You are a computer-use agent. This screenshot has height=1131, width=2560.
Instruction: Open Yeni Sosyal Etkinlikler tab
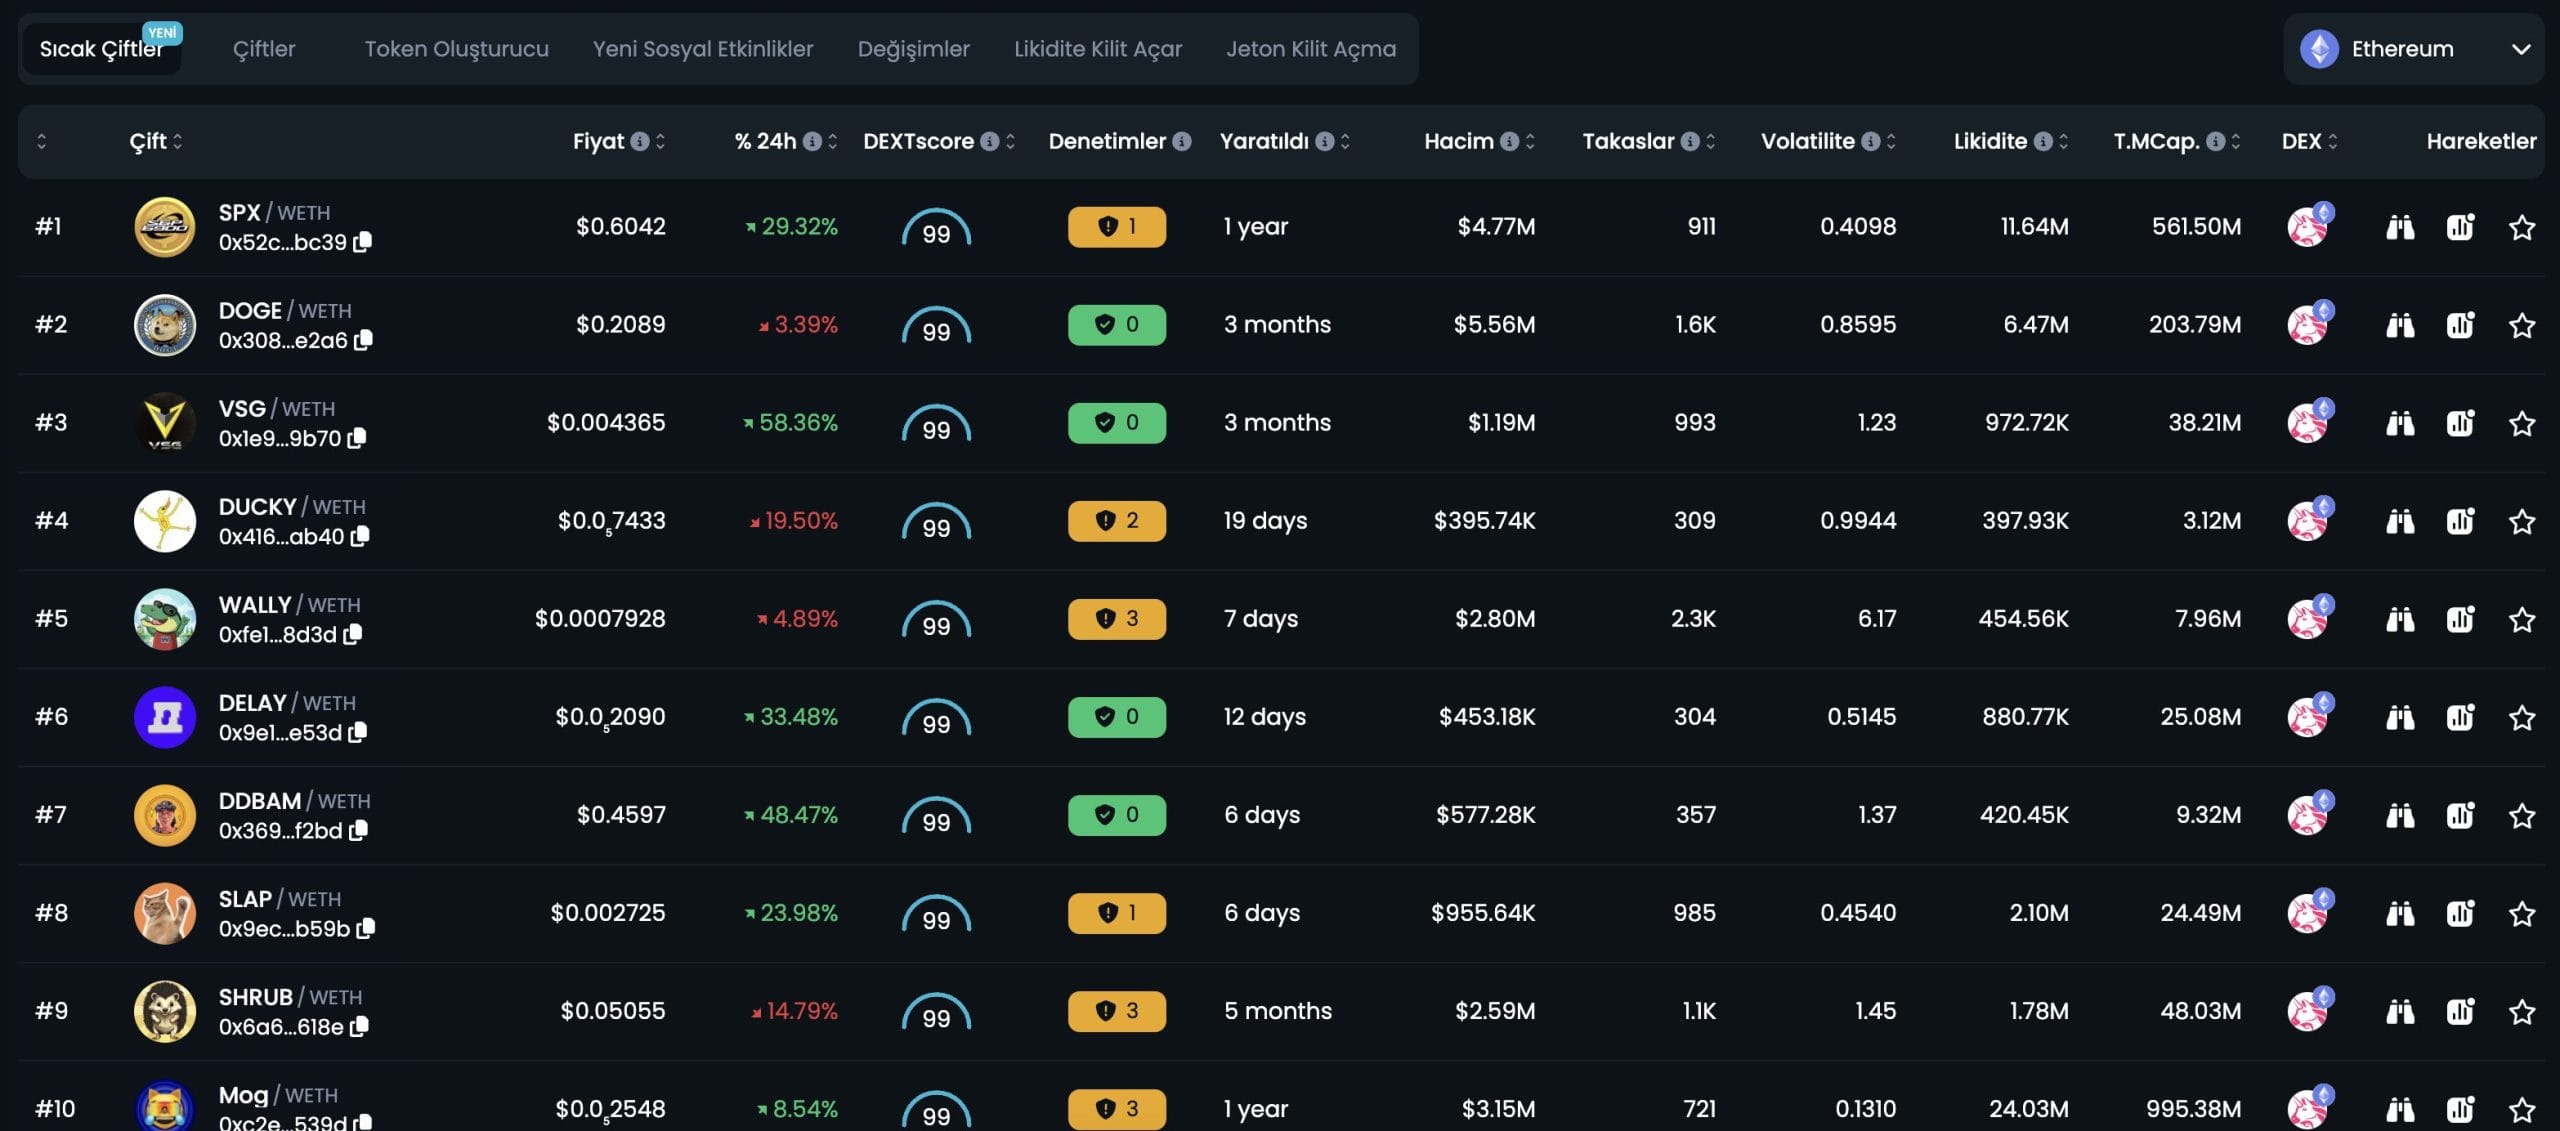(x=703, y=49)
